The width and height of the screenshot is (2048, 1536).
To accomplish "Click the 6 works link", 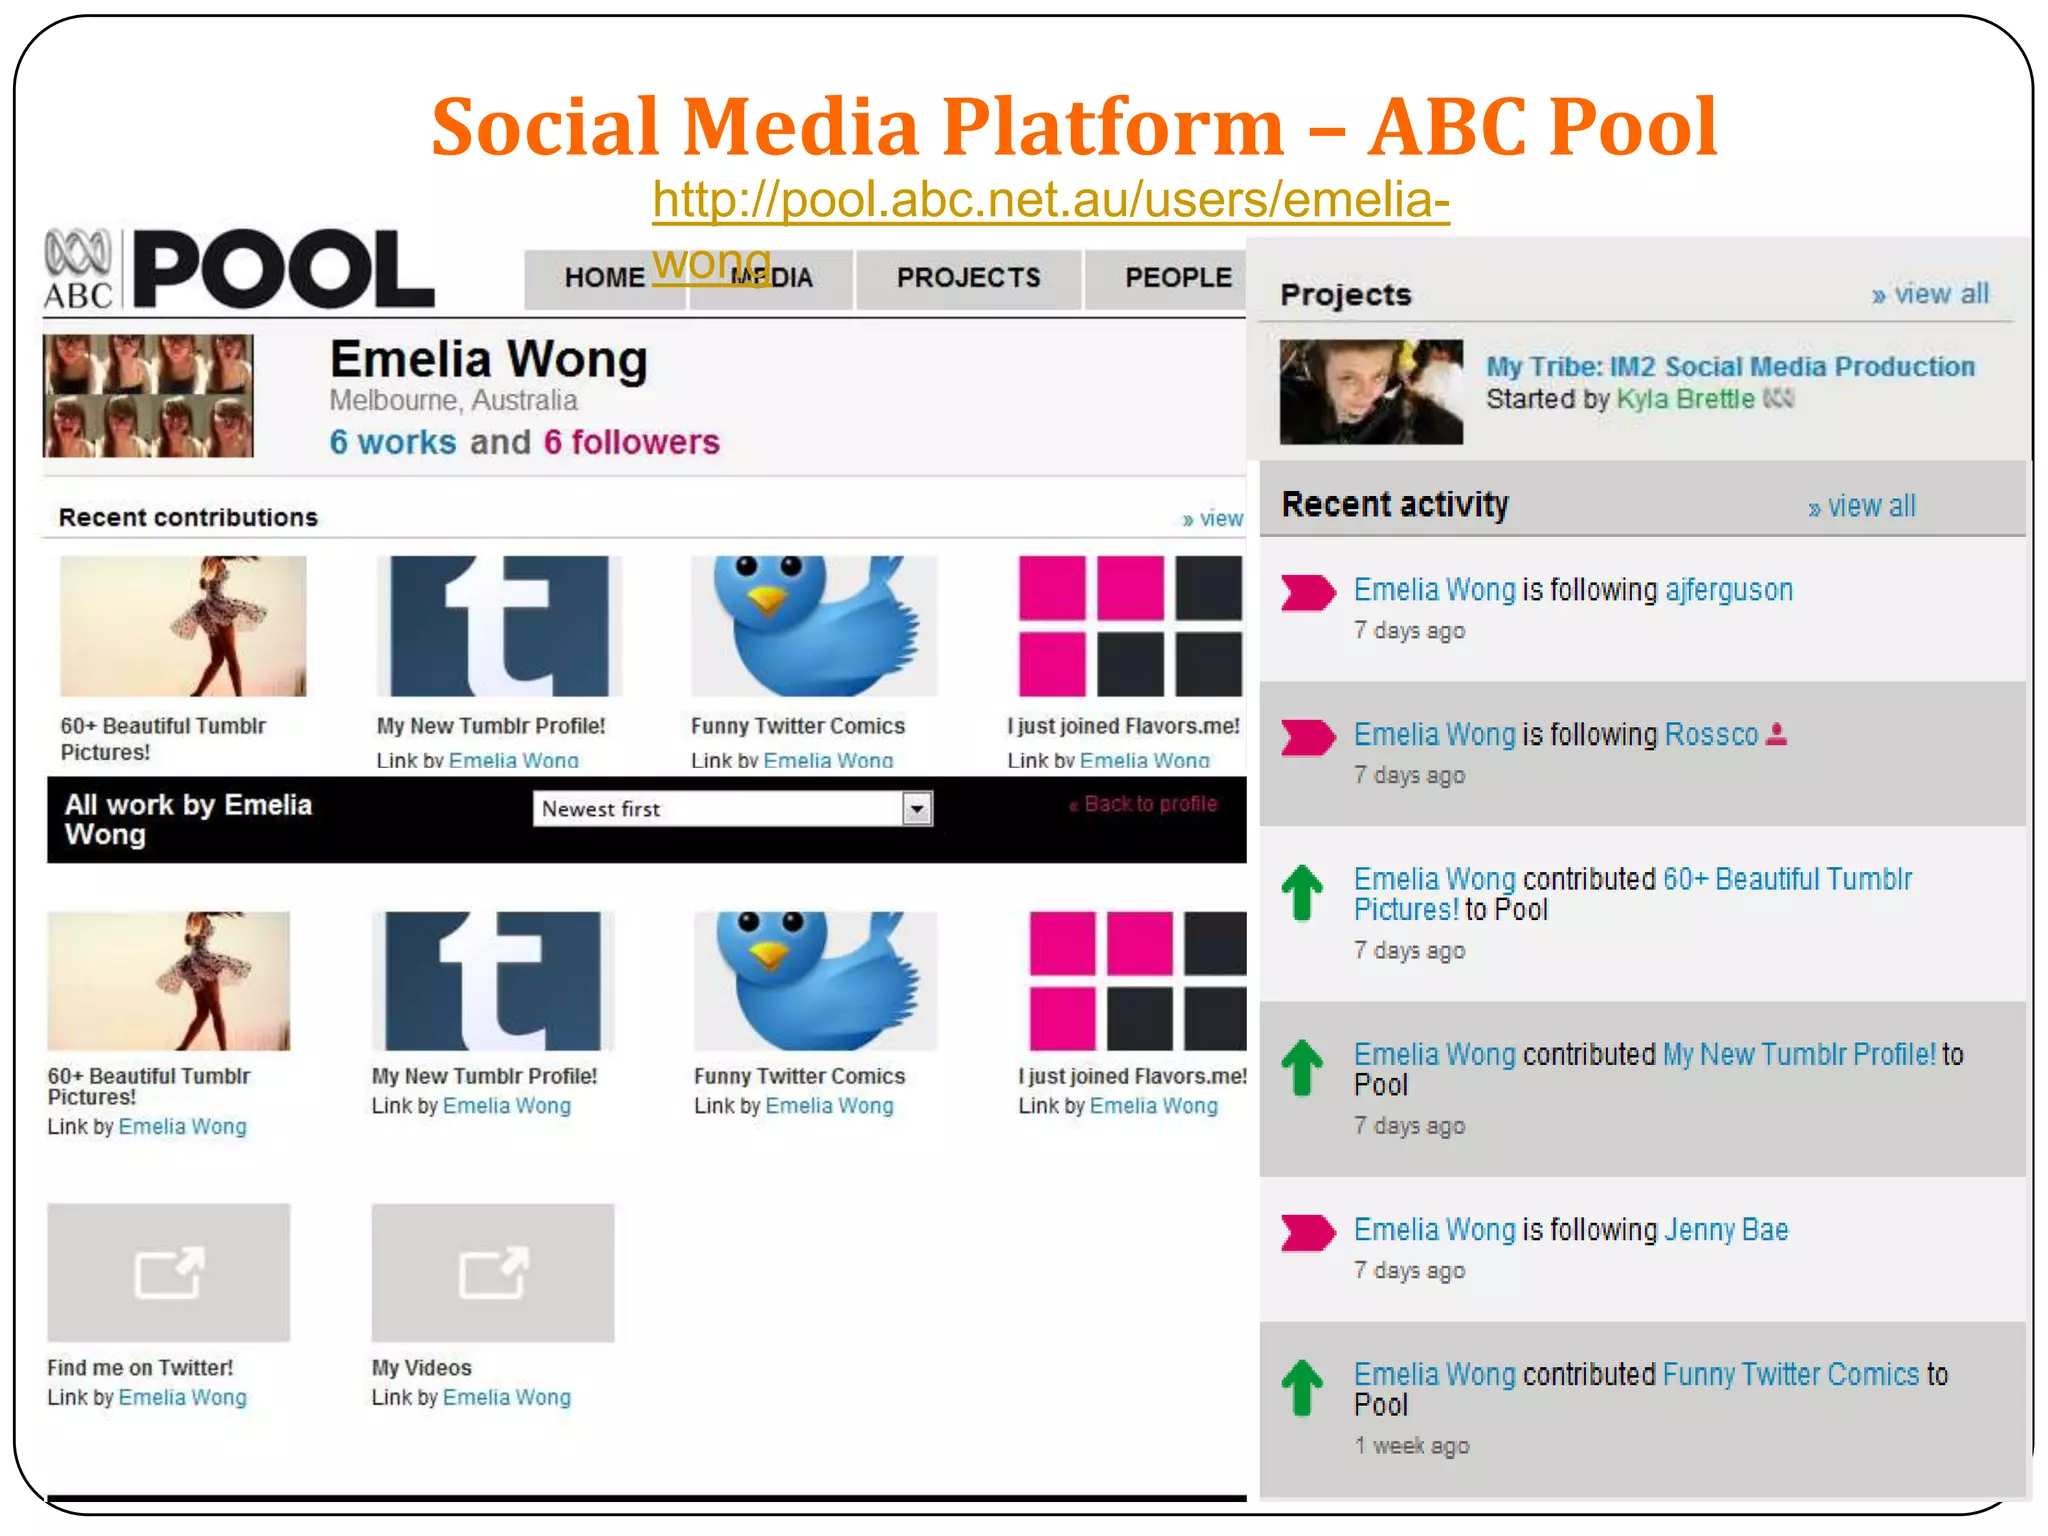I will 393,442.
